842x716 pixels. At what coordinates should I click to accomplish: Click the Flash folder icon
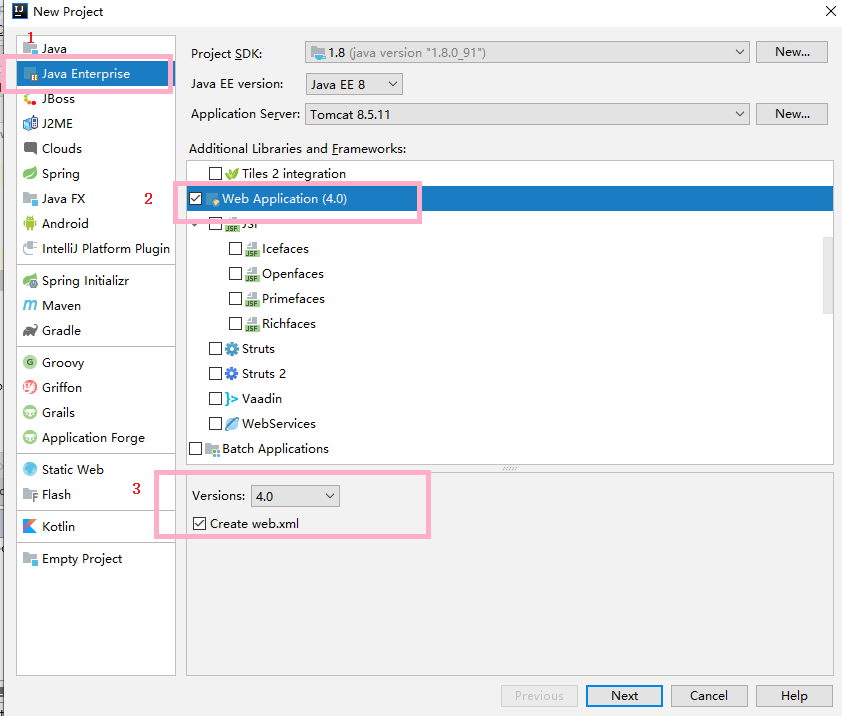point(30,494)
